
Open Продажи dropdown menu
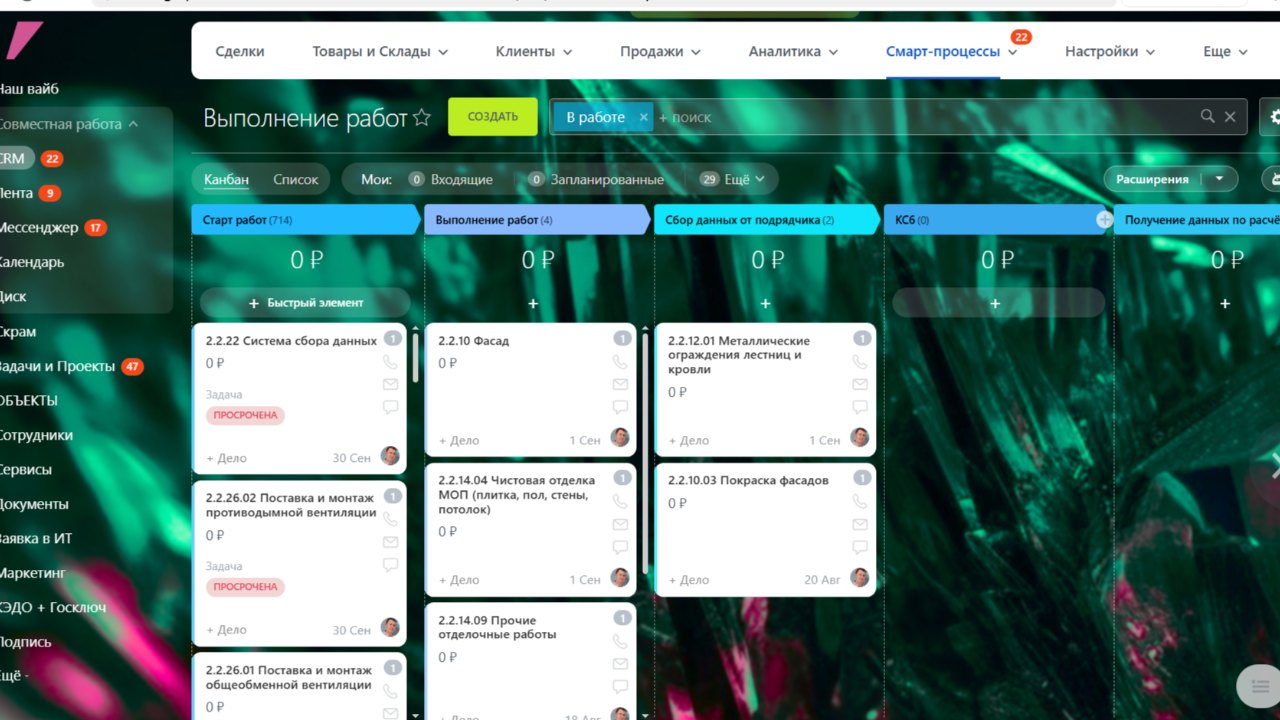660,51
